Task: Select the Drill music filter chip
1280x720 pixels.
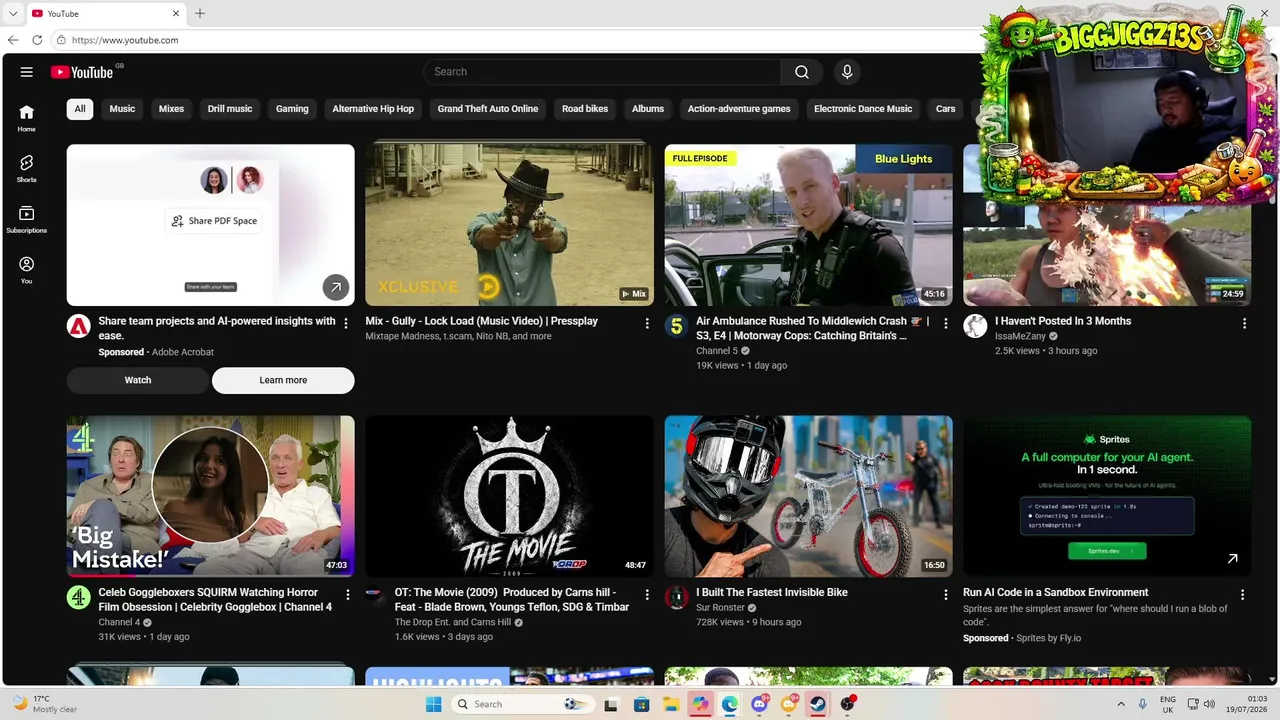Action: [230, 109]
